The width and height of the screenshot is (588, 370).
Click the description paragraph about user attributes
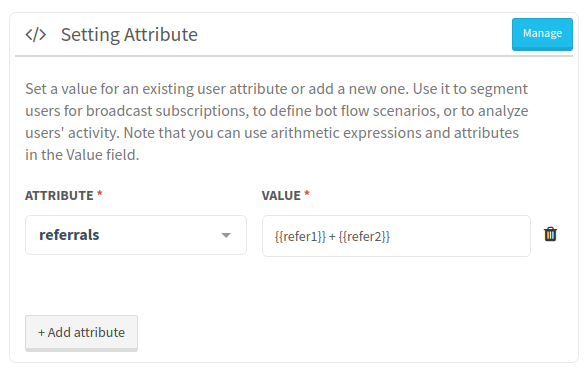pyautogui.click(x=277, y=122)
